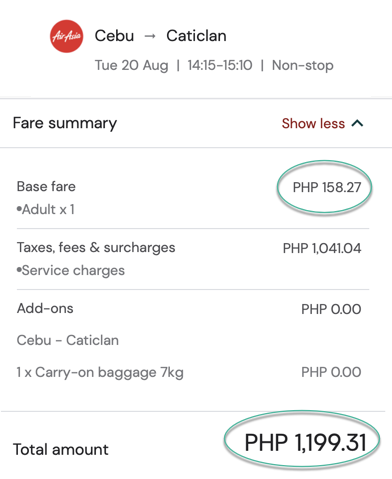Click the Adult x 1 passenger line

45,209
